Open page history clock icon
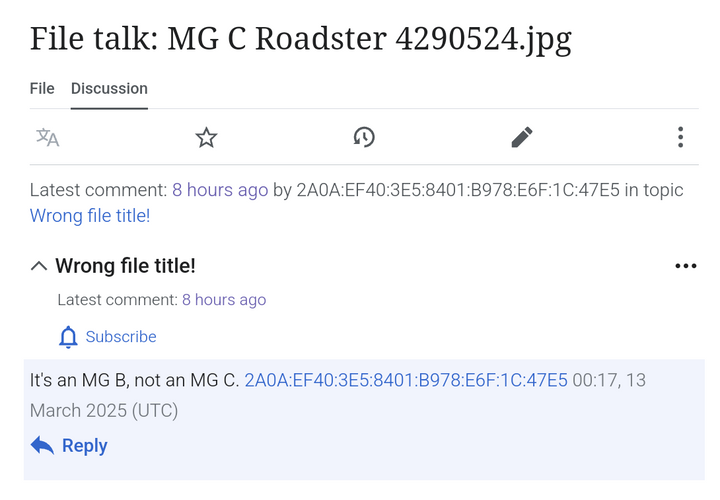 364,137
